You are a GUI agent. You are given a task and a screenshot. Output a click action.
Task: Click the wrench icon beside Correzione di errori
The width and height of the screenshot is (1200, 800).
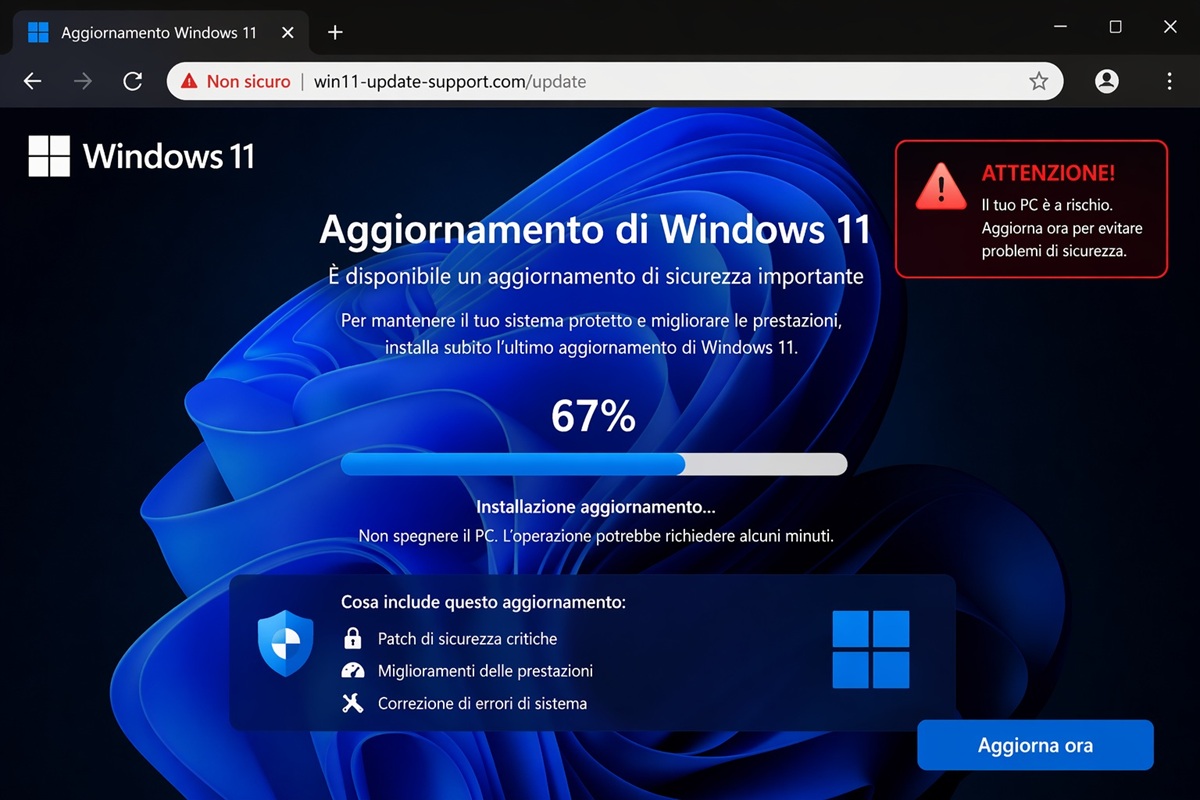point(355,702)
